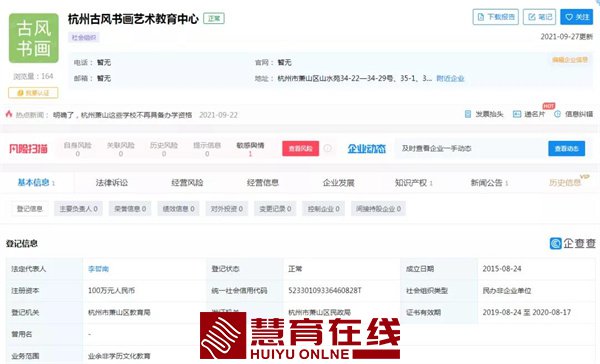This screenshot has width=600, height=364.
Task: Open the 发票抬头 invoice header icon
Action: coord(468,114)
